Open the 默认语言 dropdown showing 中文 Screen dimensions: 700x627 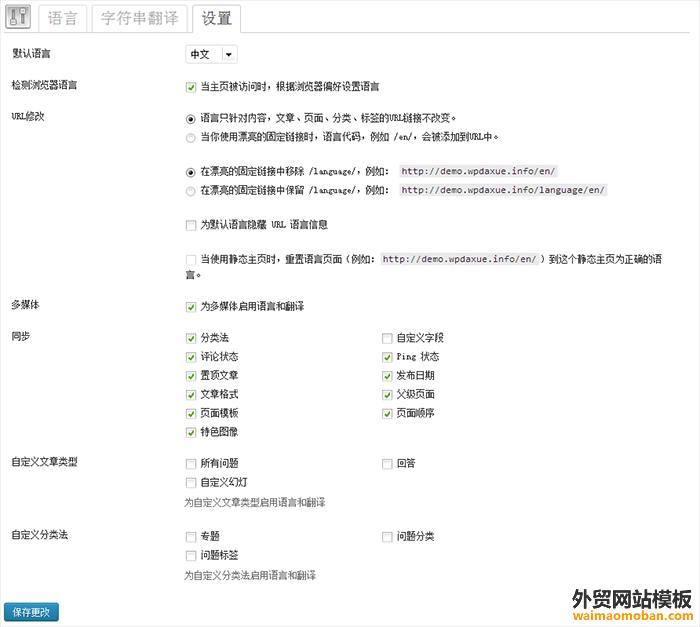point(211,54)
